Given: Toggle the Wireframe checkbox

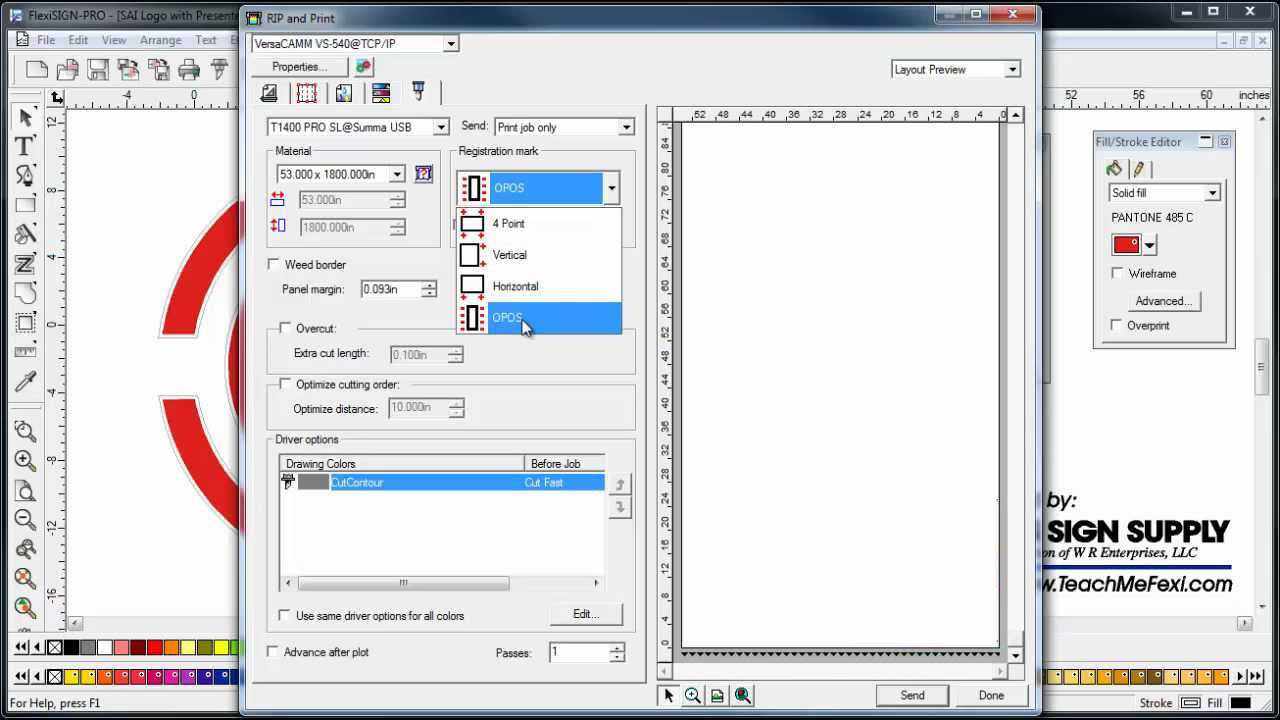Looking at the screenshot, I should [1117, 273].
